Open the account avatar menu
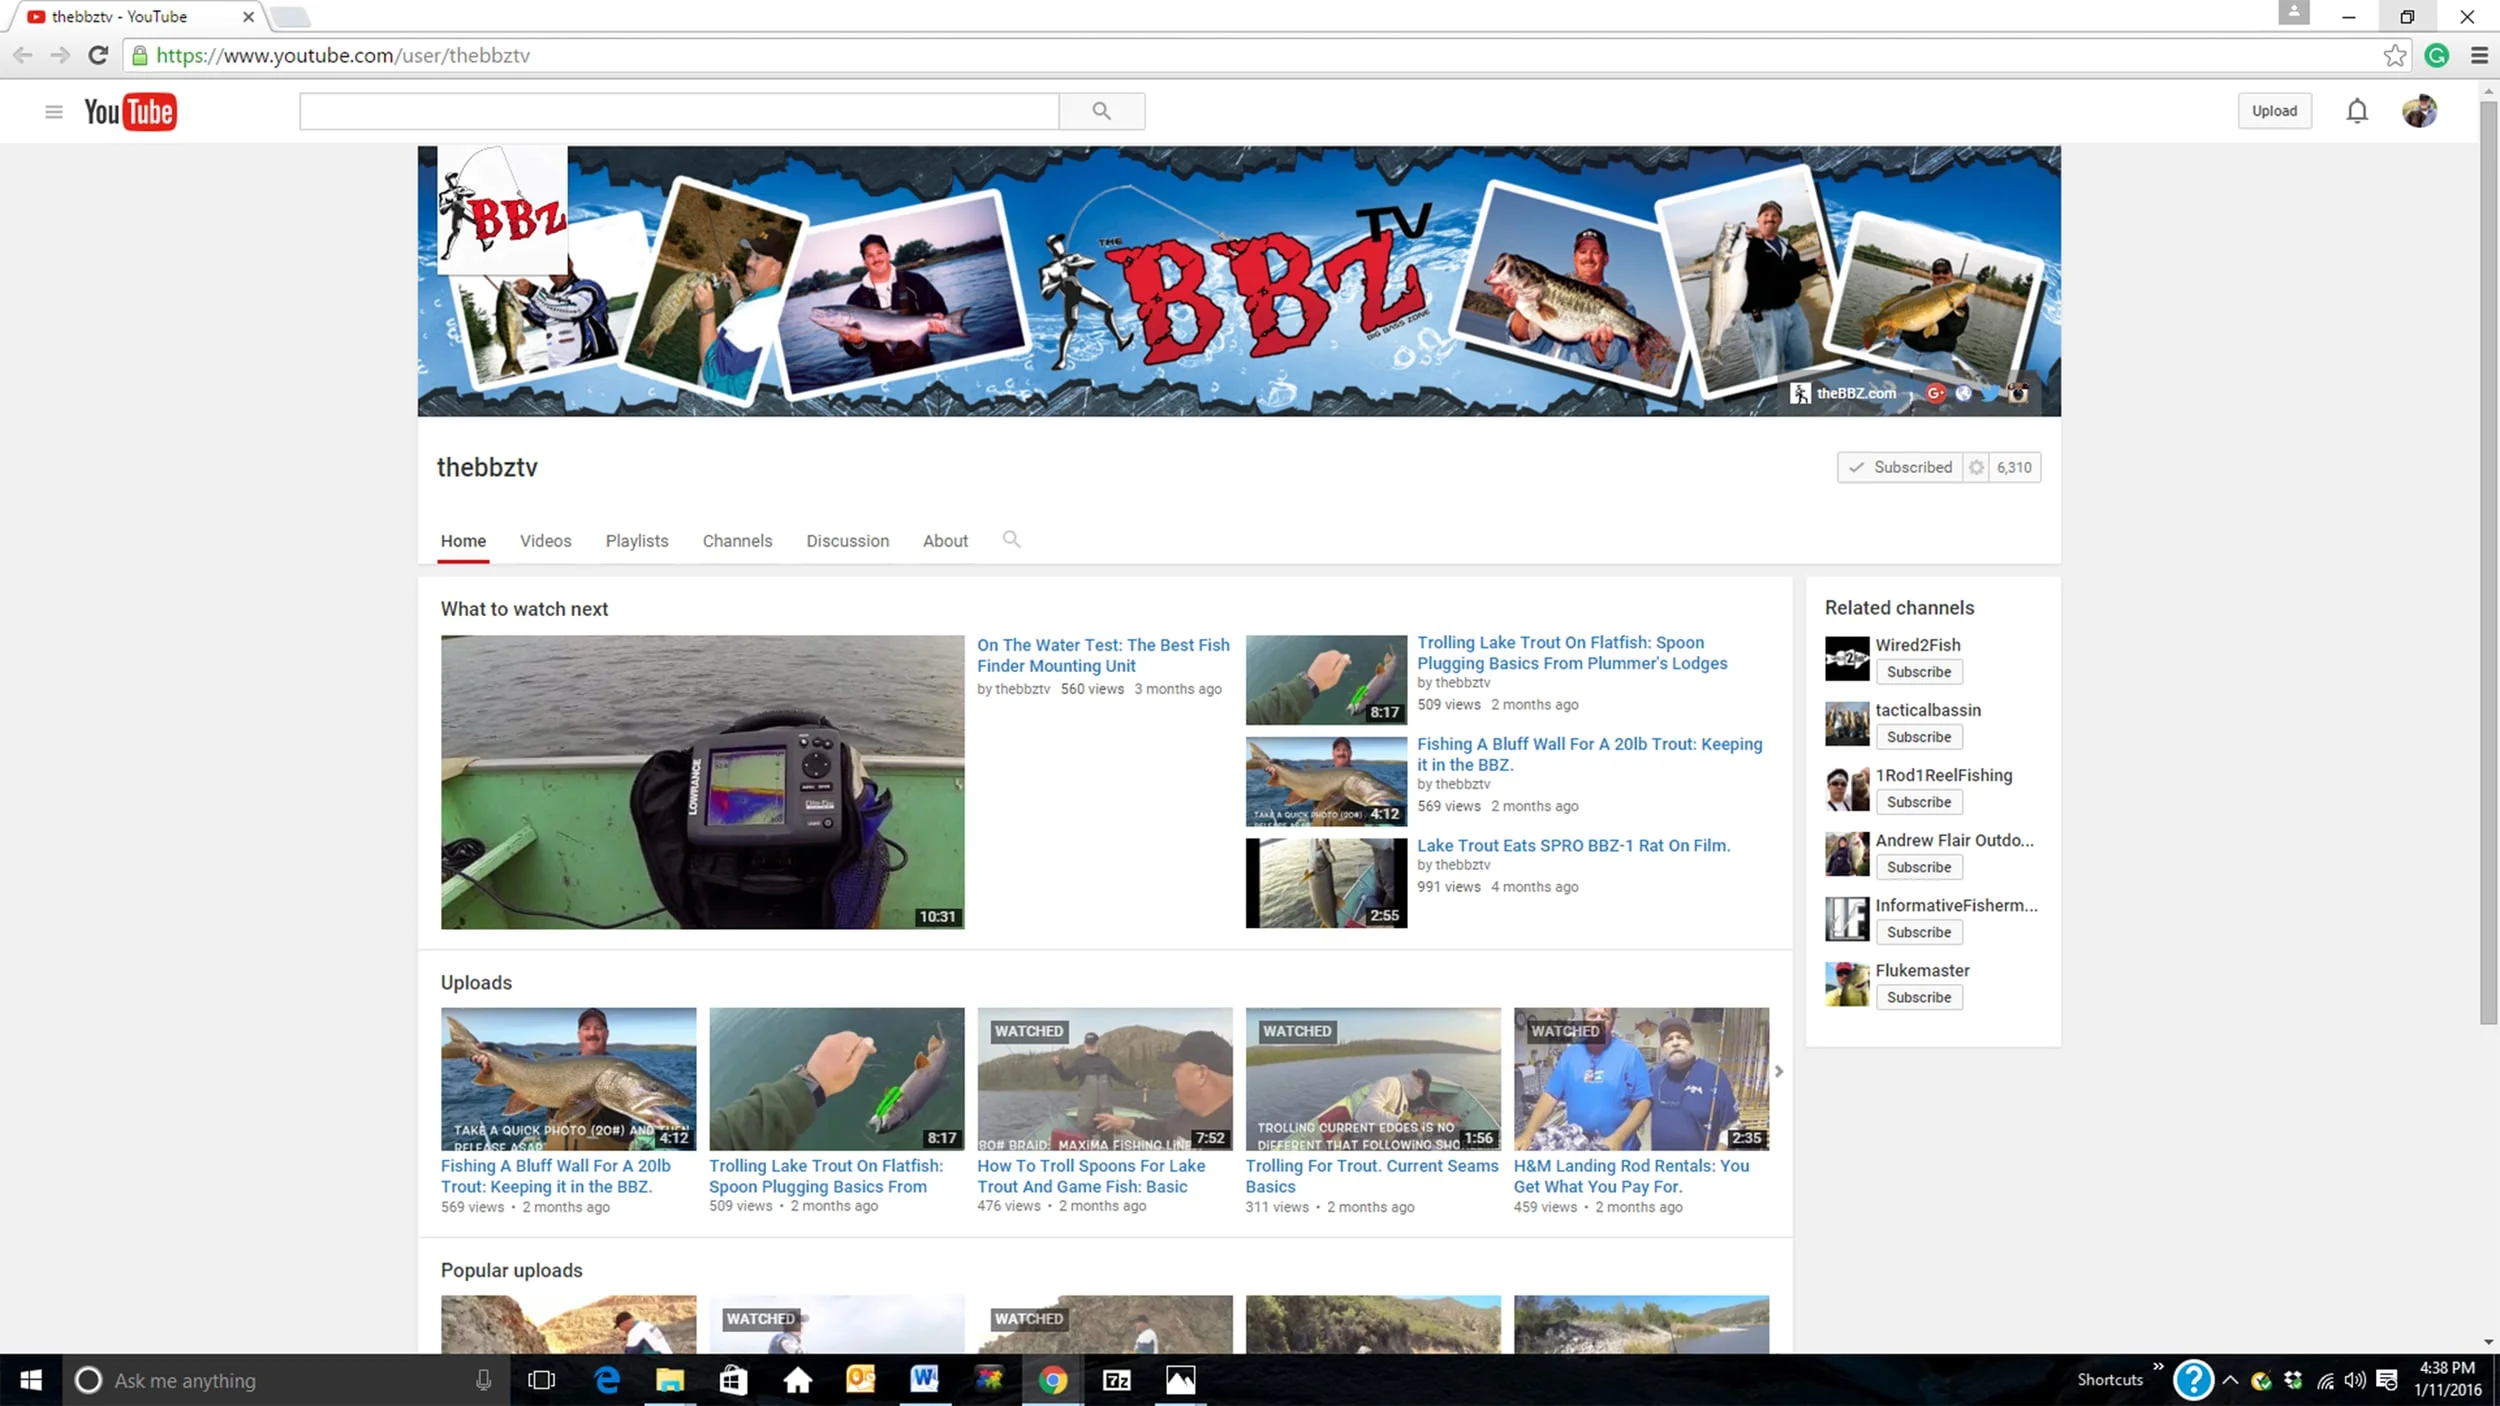This screenshot has height=1406, width=2500. click(x=2419, y=111)
